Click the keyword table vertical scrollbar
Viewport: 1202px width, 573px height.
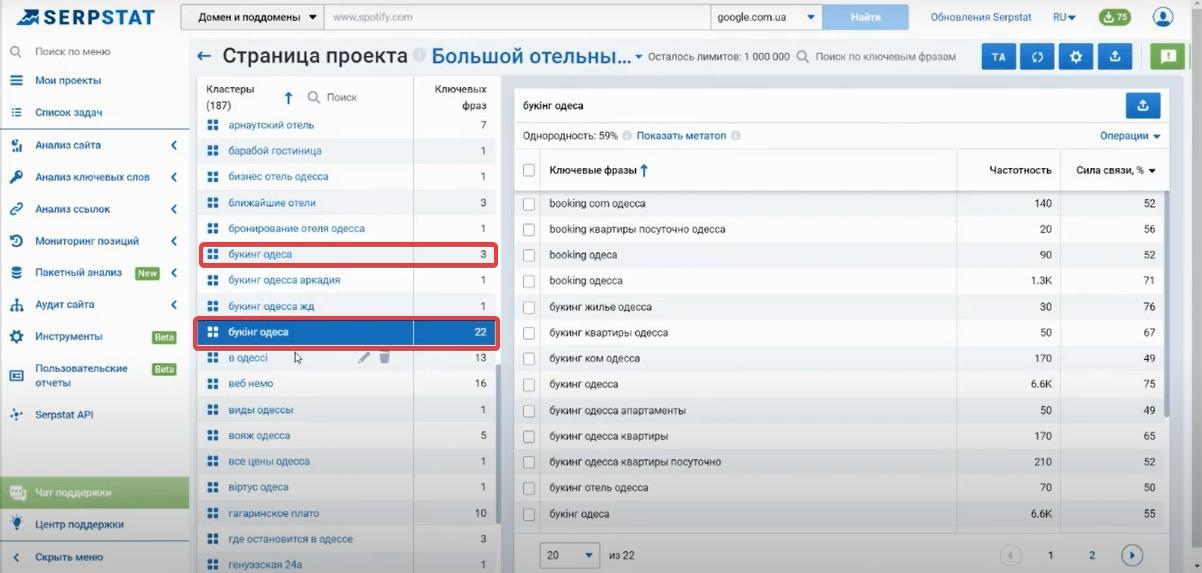pyautogui.click(x=1165, y=305)
